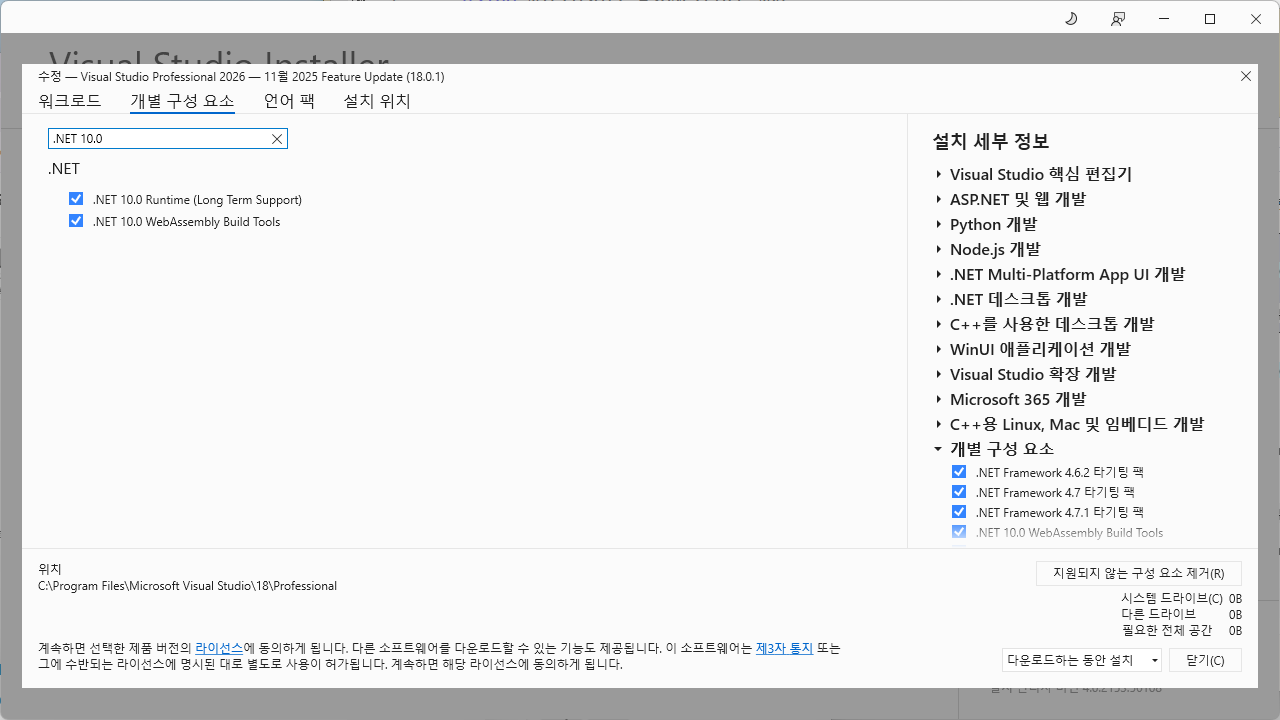
Task: Select 개별 구성 요소 tab
Action: (x=182, y=101)
